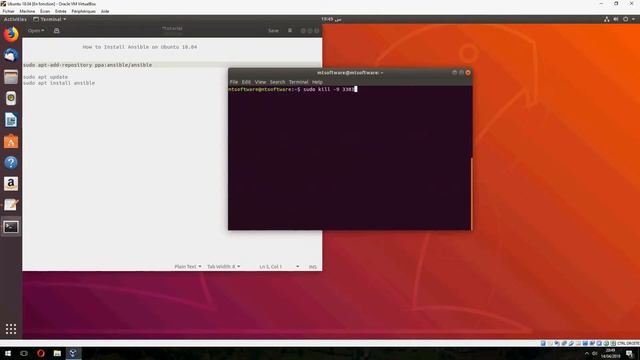Open system menu arrow in top bar
The width and height of the screenshot is (640, 360).
point(633,19)
